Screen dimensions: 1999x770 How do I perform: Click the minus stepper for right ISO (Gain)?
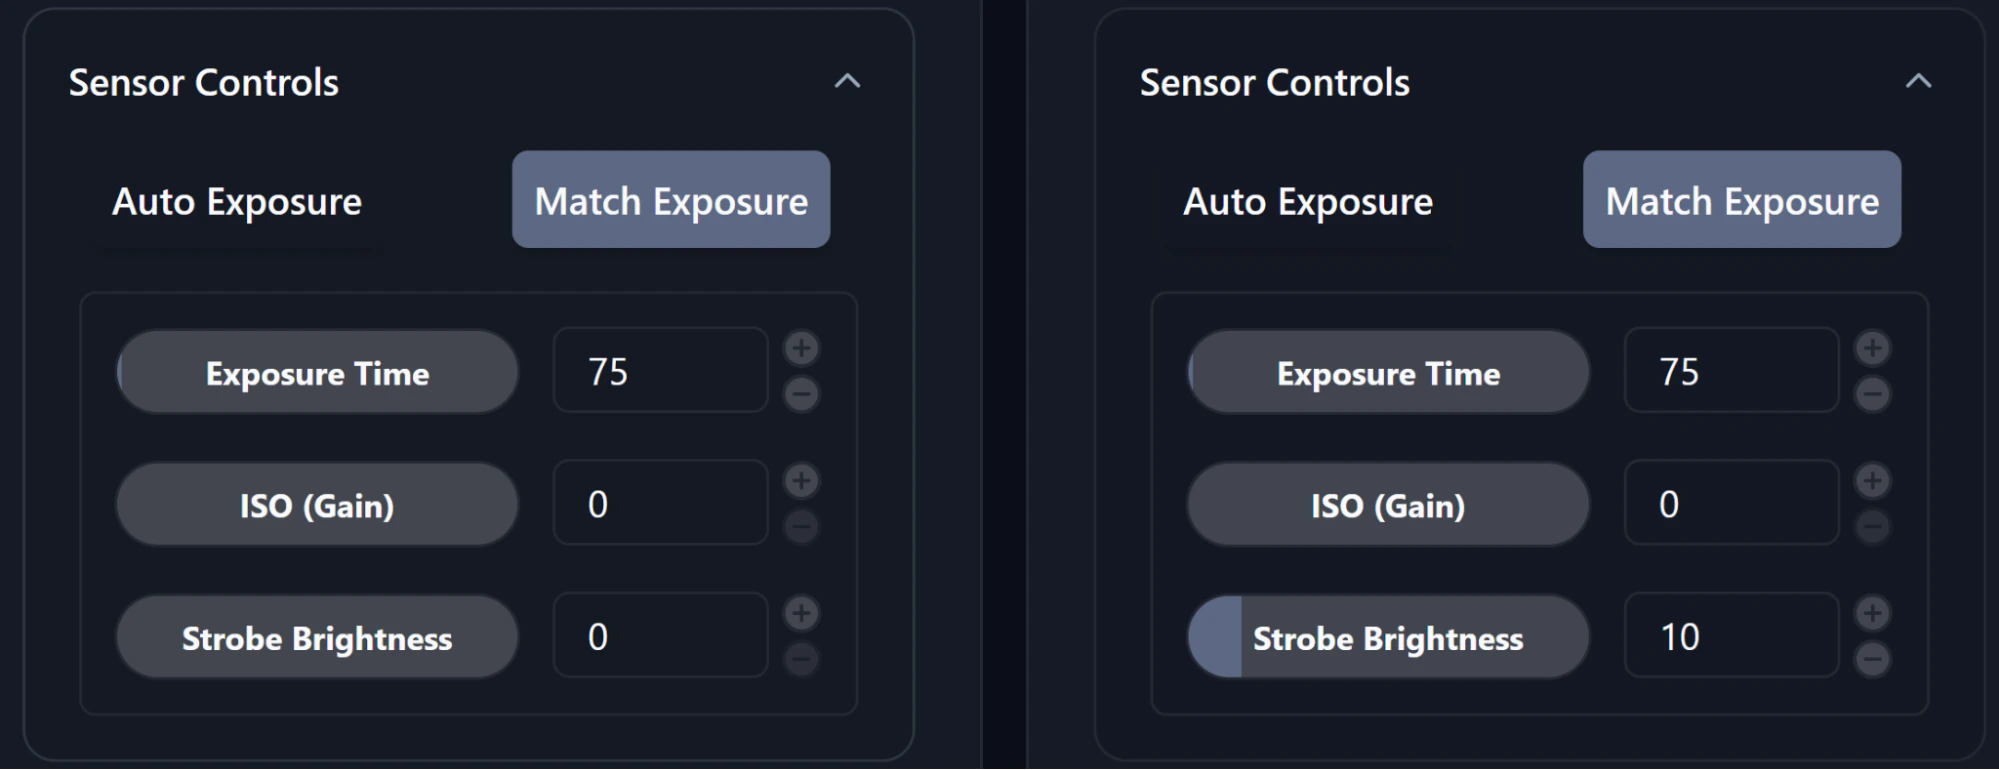[x=1872, y=526]
